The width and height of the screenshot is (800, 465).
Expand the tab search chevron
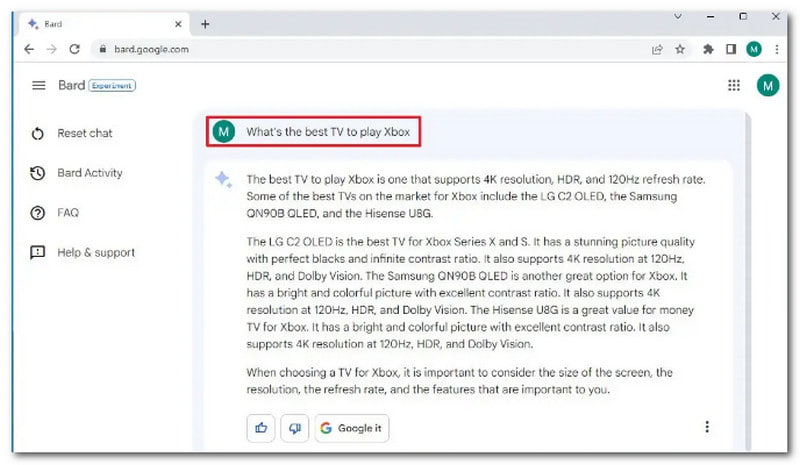tap(678, 16)
